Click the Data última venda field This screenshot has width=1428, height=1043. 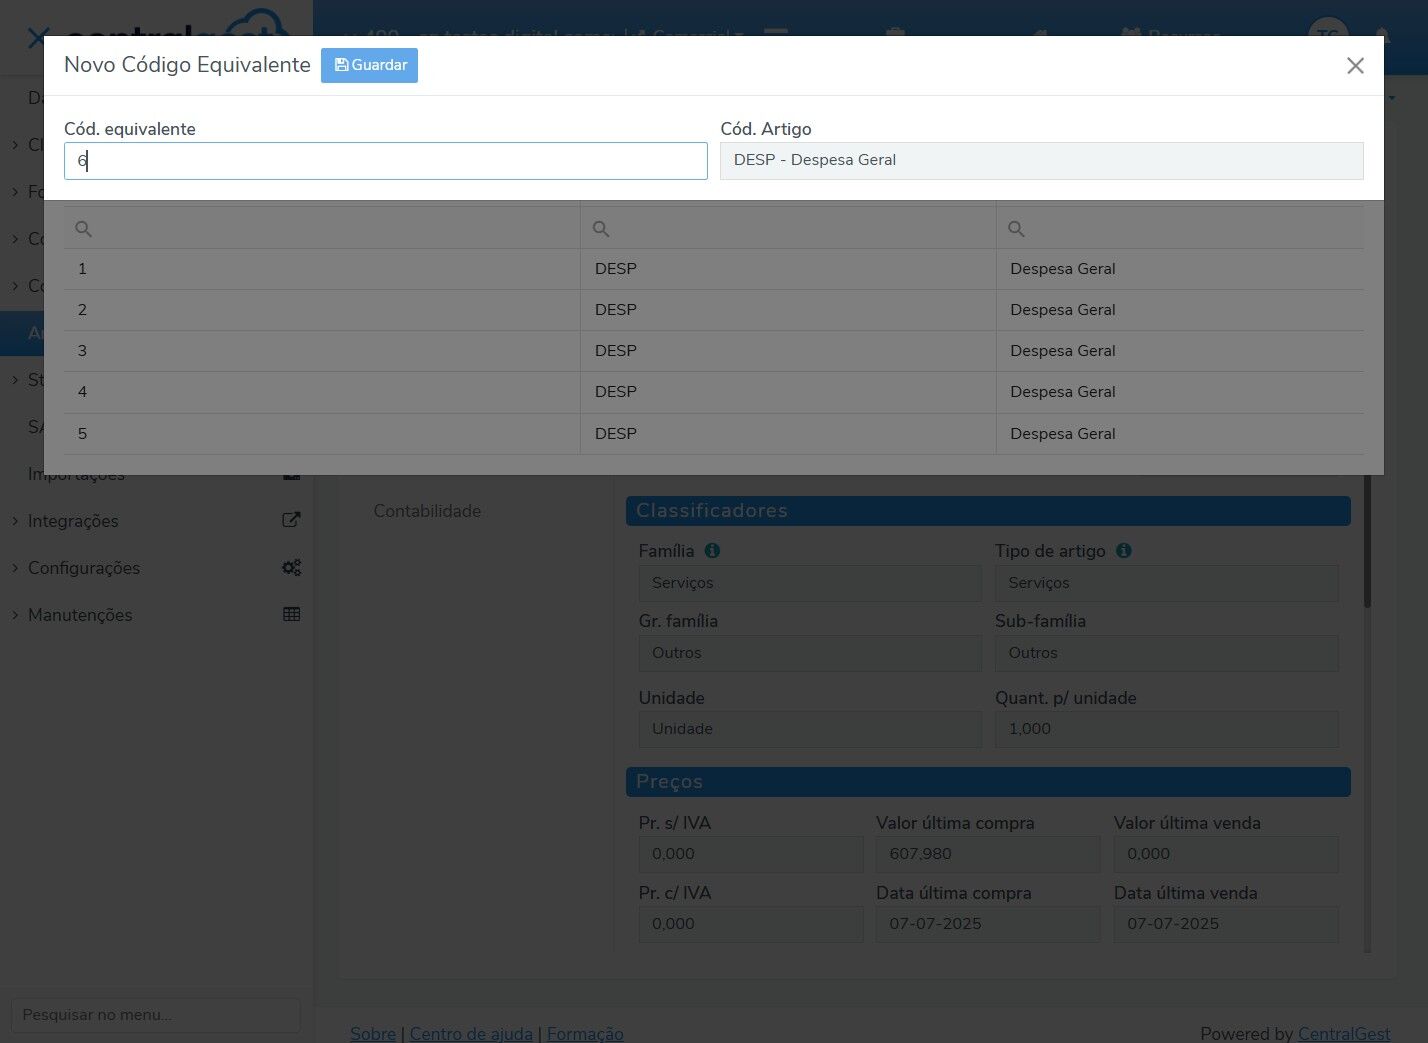1226,924
